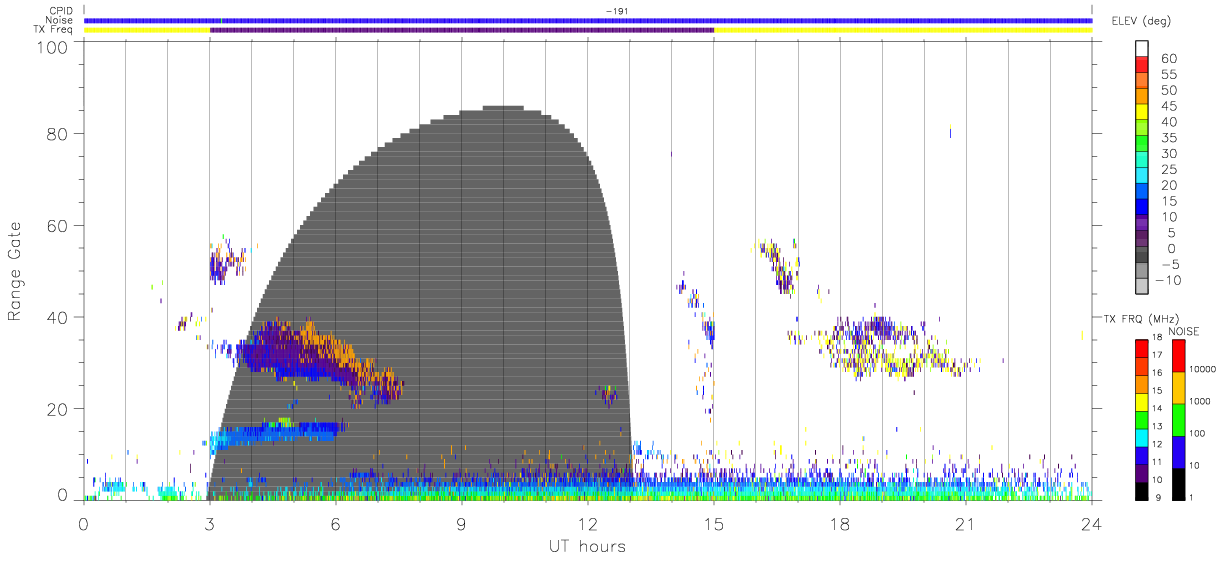This screenshot has width=1228, height=567.
Task: Click the 18 tick label on UT axis
Action: [840, 523]
